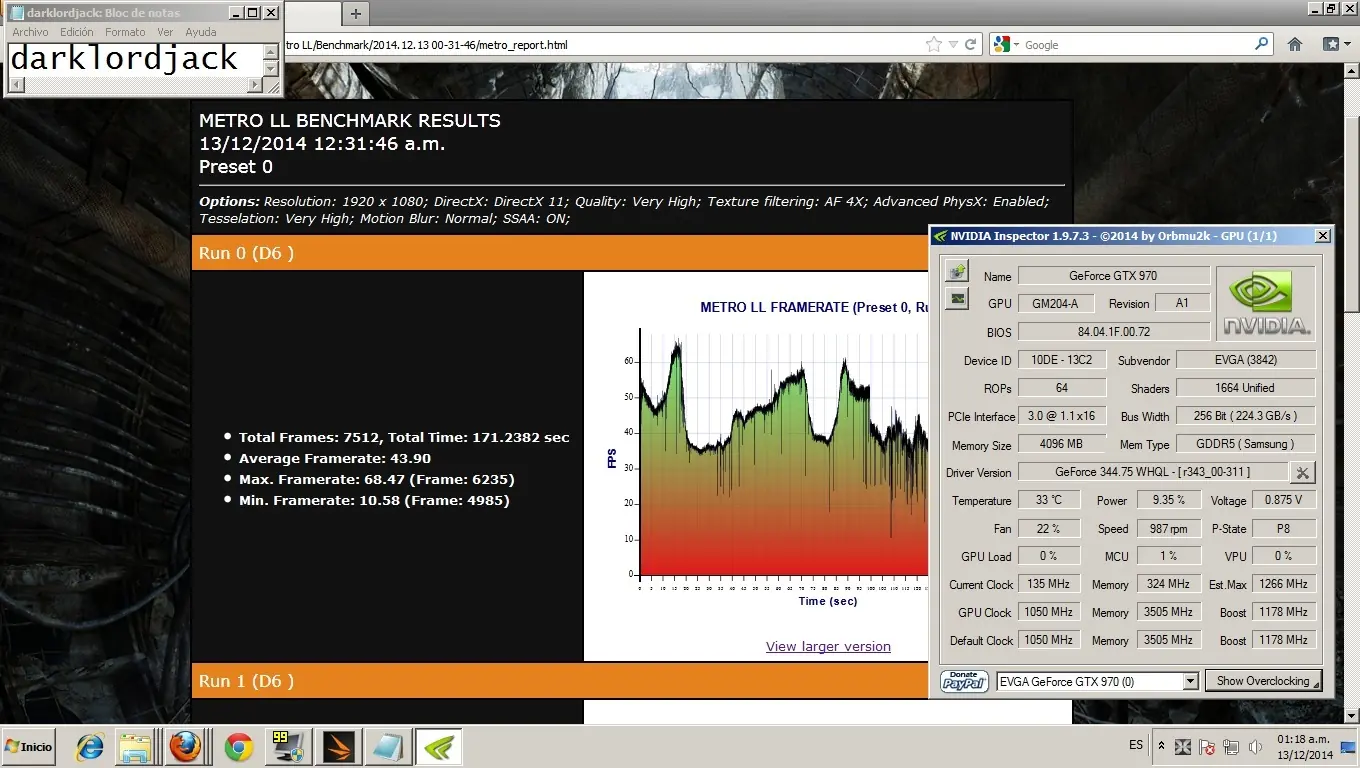
Task: Open the orange arrow app on the taskbar
Action: point(337,747)
